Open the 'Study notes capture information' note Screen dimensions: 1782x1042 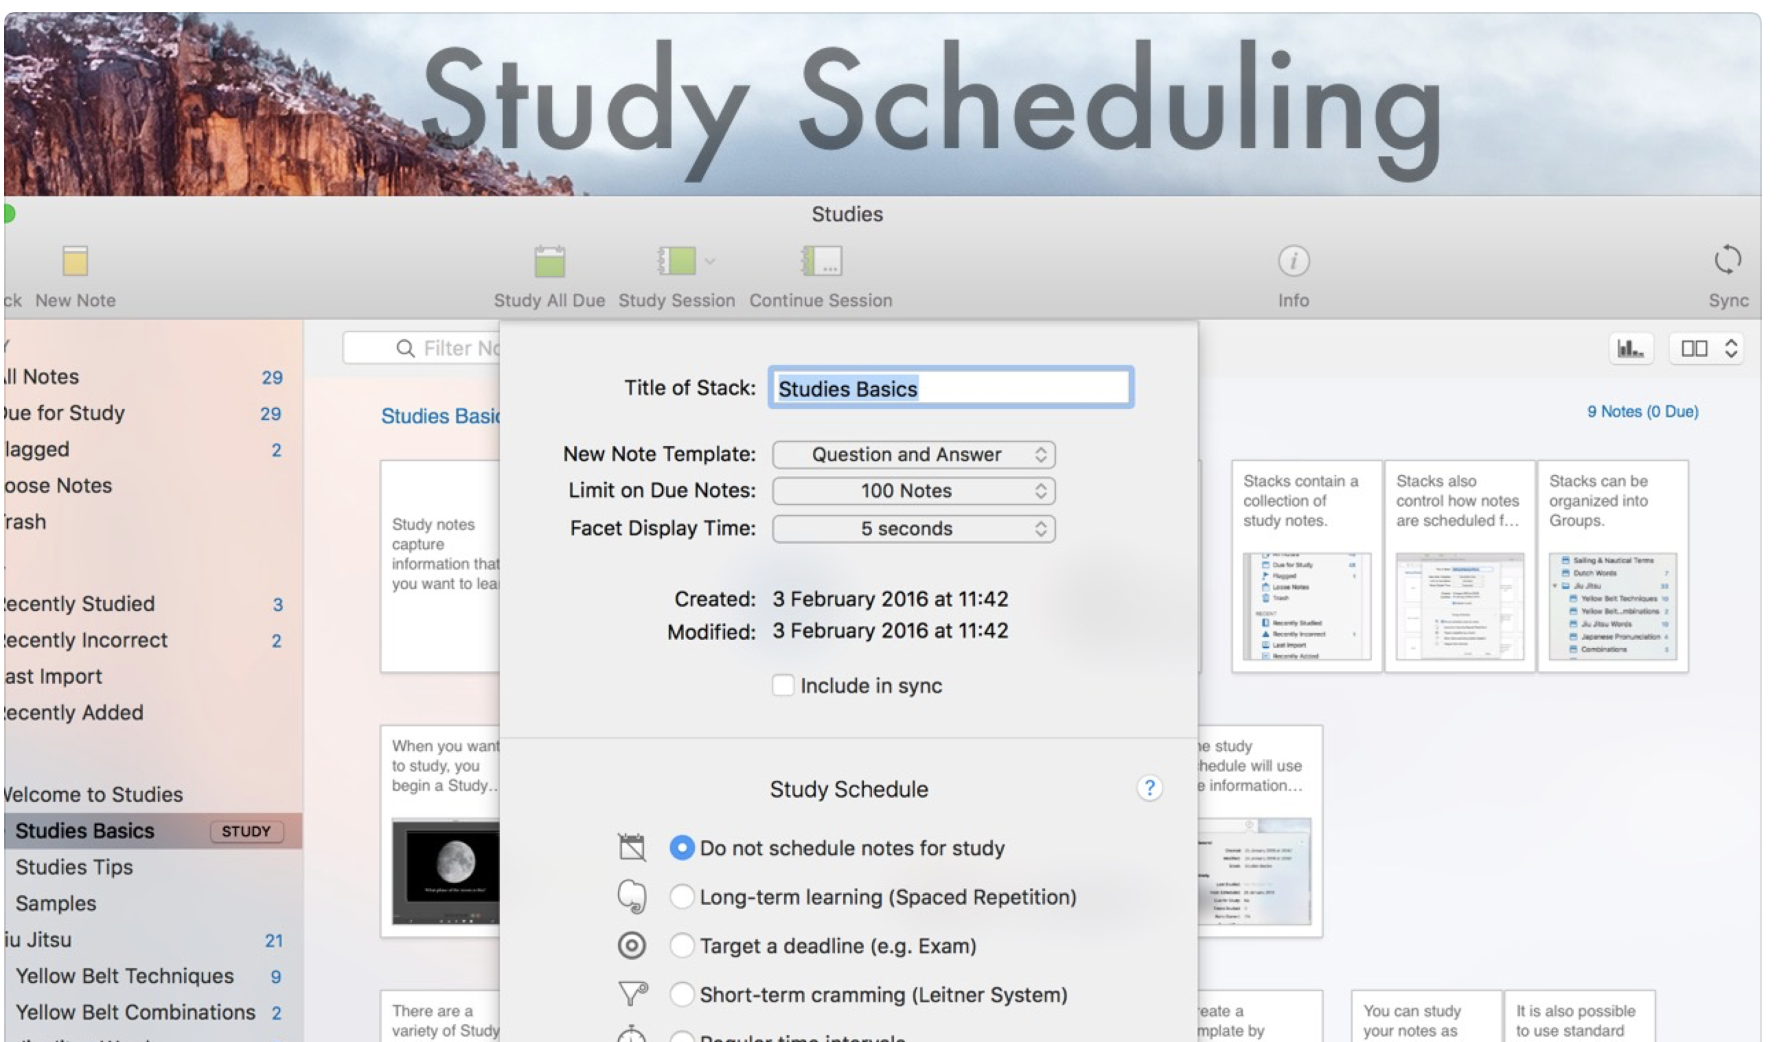pyautogui.click(x=440, y=566)
